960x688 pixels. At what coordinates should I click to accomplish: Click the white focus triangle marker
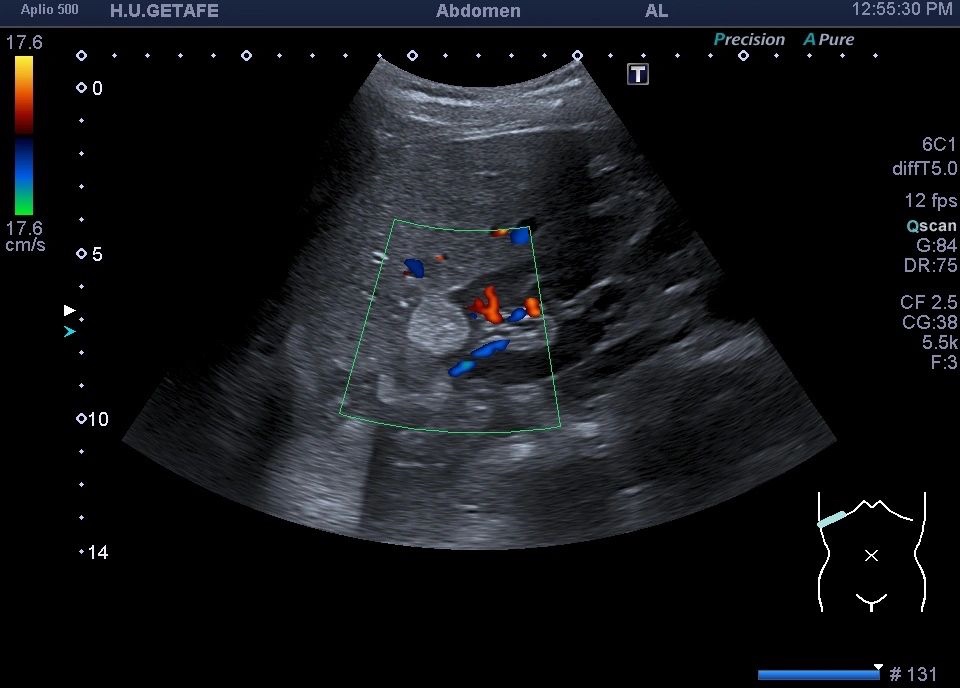click(69, 311)
